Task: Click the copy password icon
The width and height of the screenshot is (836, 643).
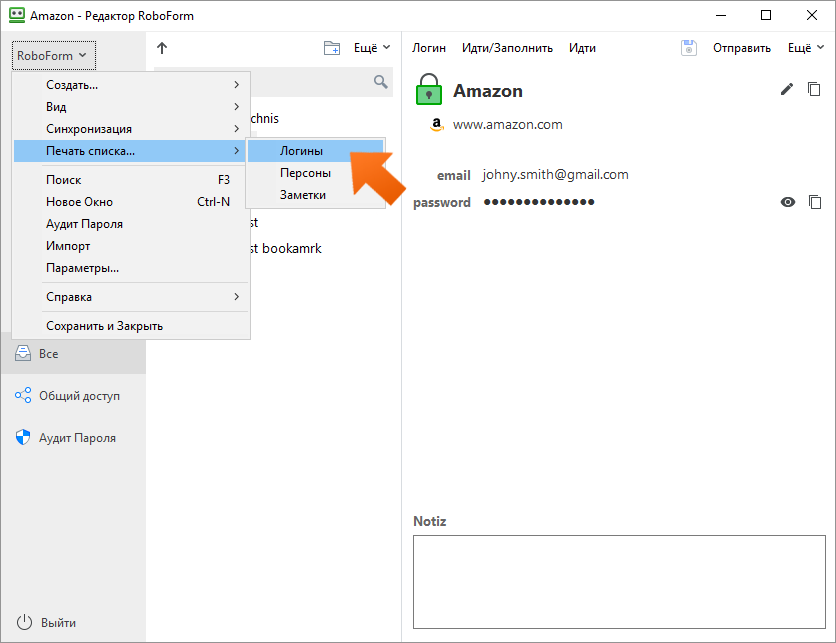Action: [815, 202]
